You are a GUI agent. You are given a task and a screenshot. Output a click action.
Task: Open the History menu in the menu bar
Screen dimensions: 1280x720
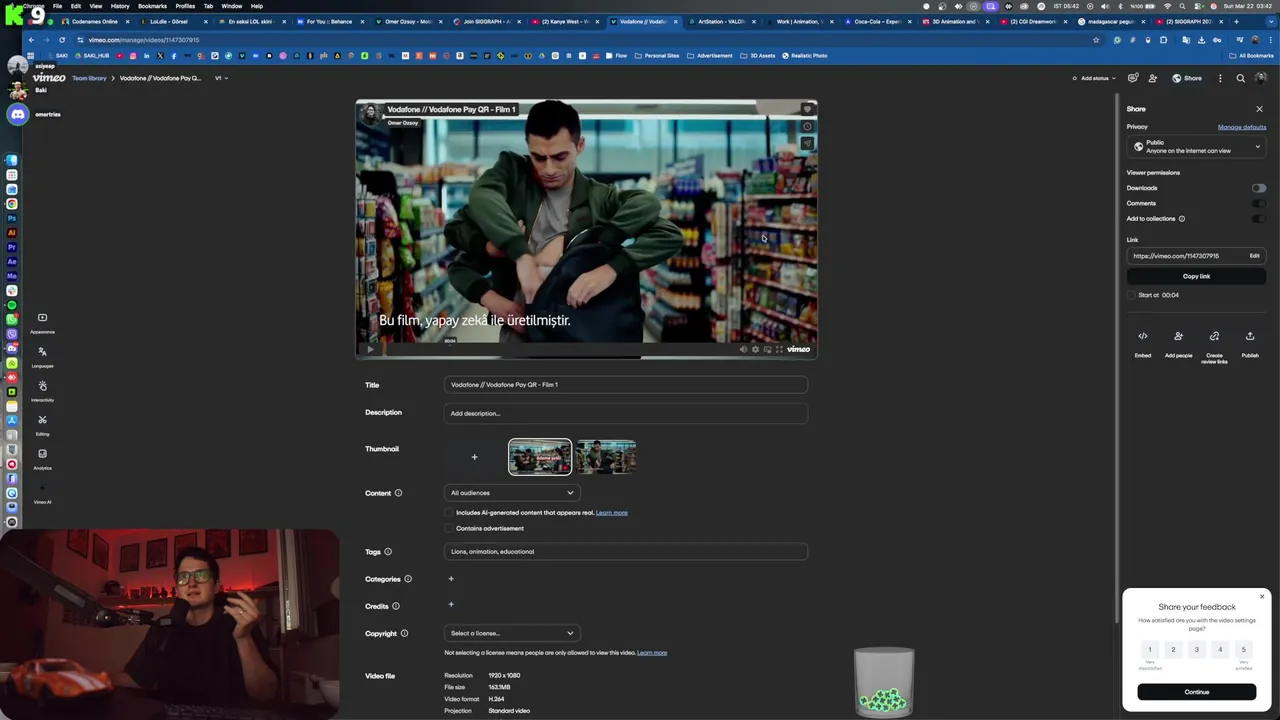point(120,6)
